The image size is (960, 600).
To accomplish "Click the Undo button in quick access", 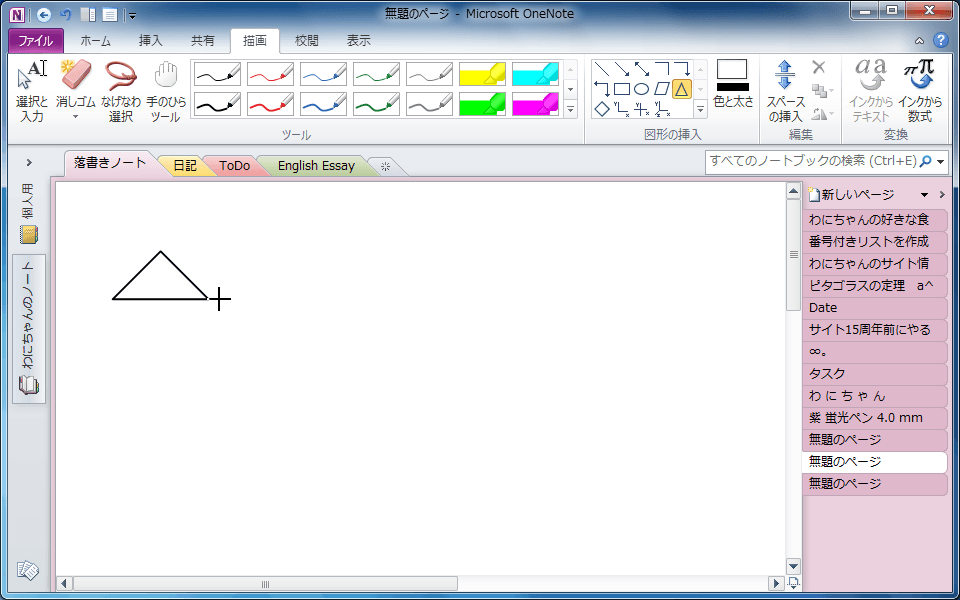I will tap(66, 15).
